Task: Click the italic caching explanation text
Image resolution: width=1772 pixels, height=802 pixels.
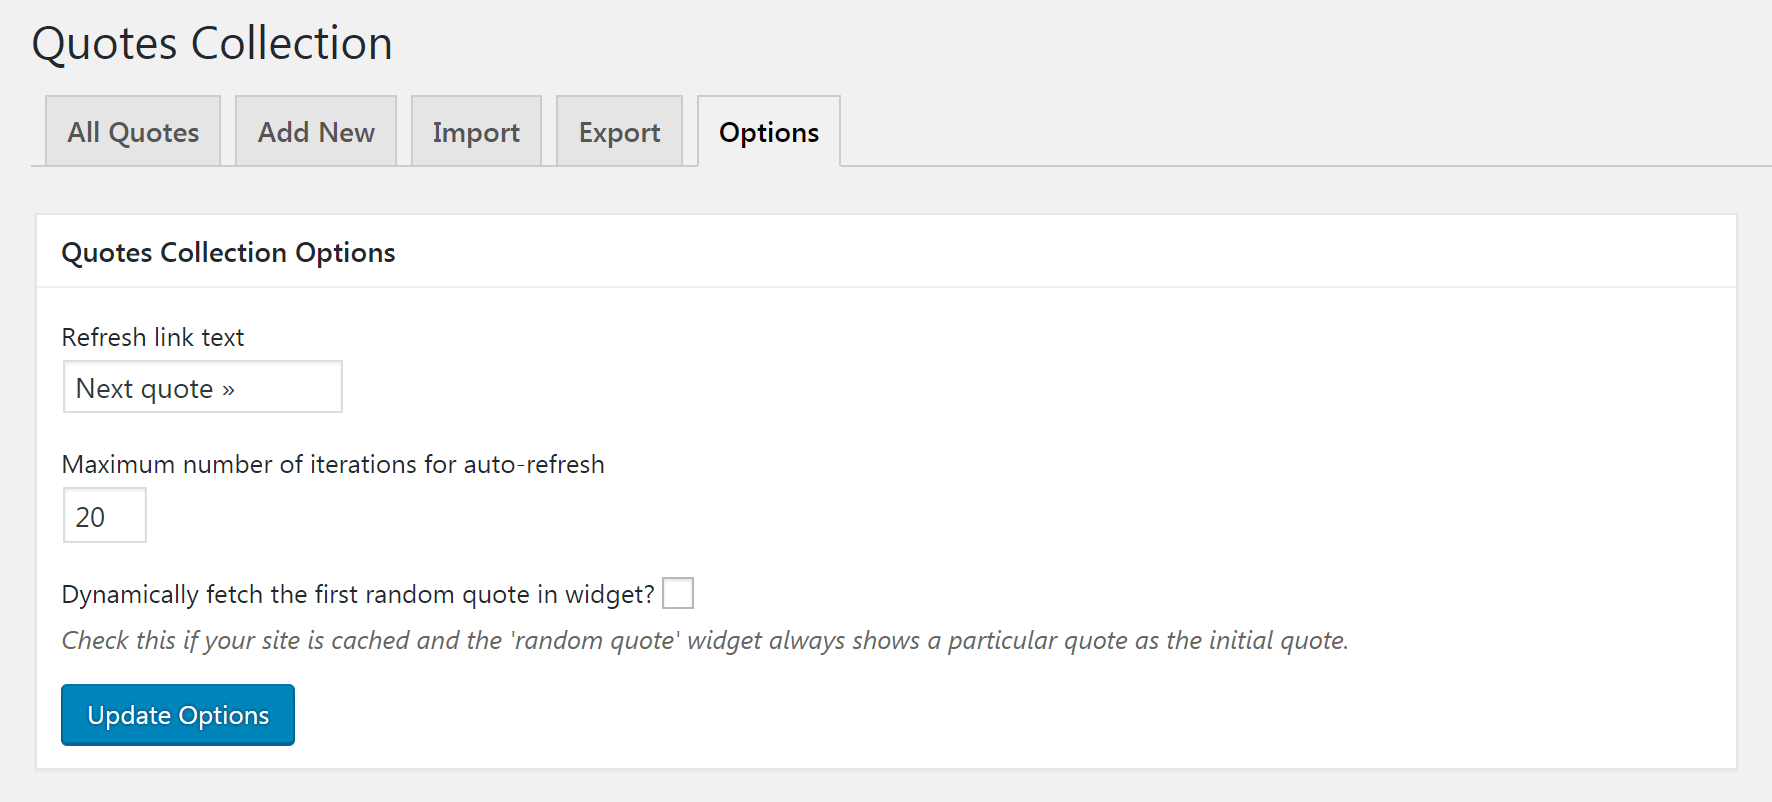Action: tap(705, 640)
